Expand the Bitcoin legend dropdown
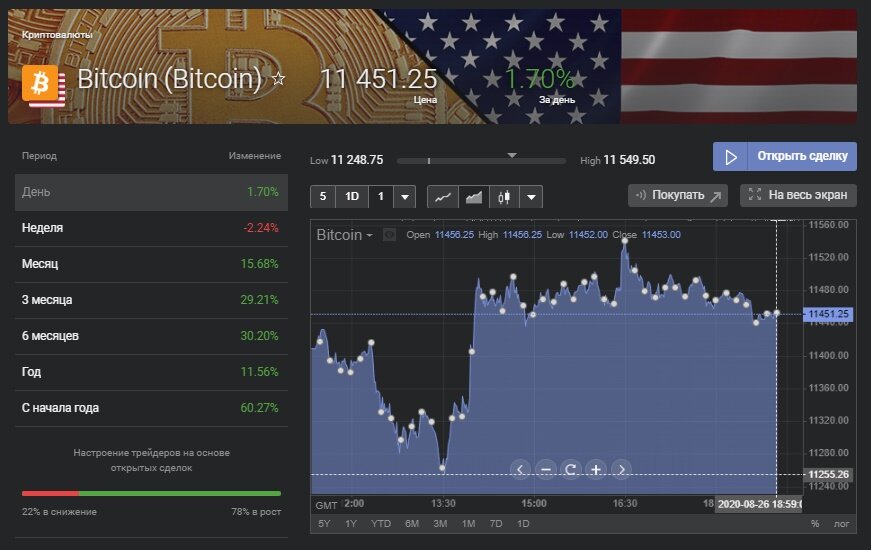The height and width of the screenshot is (550, 871). pos(369,235)
